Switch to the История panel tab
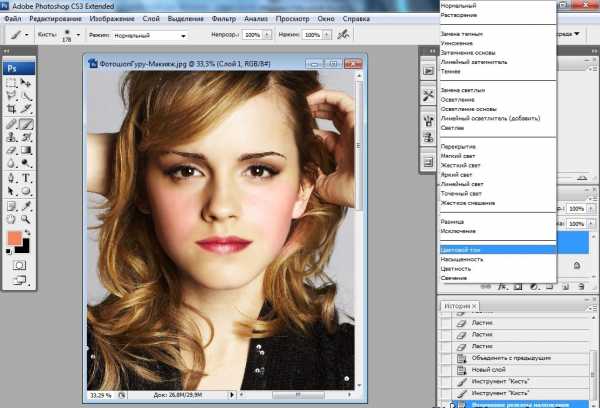This screenshot has width=600, height=408. point(460,306)
